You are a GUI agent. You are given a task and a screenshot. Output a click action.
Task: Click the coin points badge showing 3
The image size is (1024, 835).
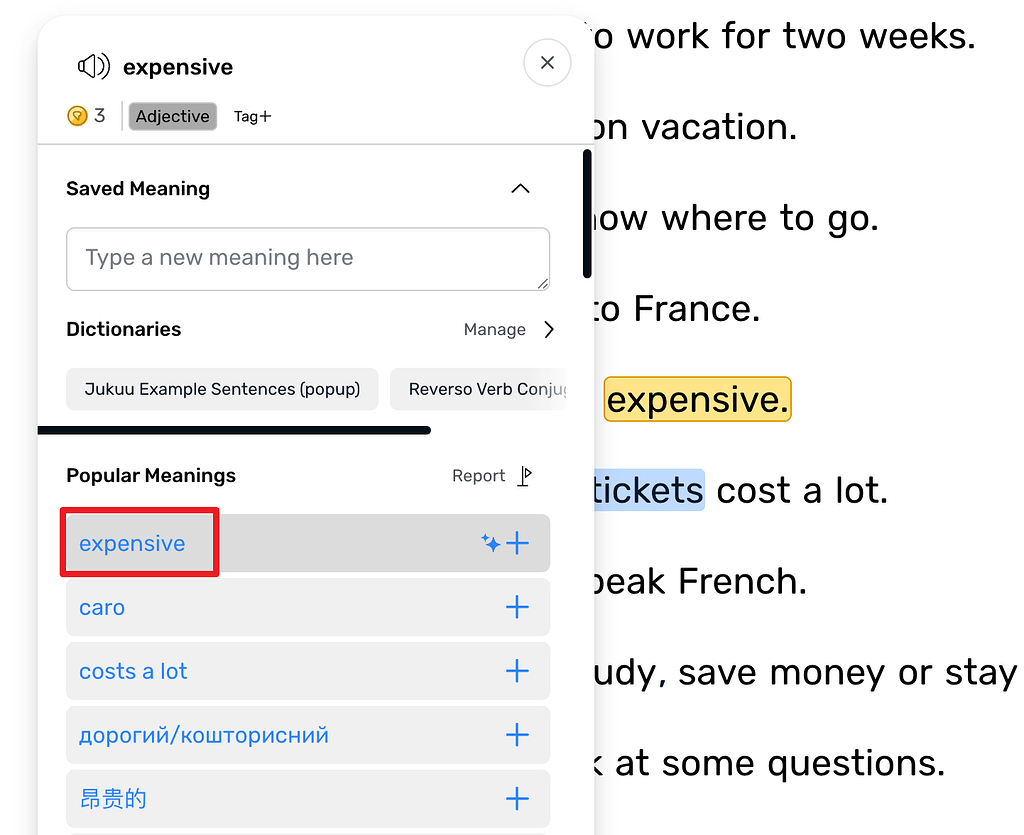pos(87,116)
